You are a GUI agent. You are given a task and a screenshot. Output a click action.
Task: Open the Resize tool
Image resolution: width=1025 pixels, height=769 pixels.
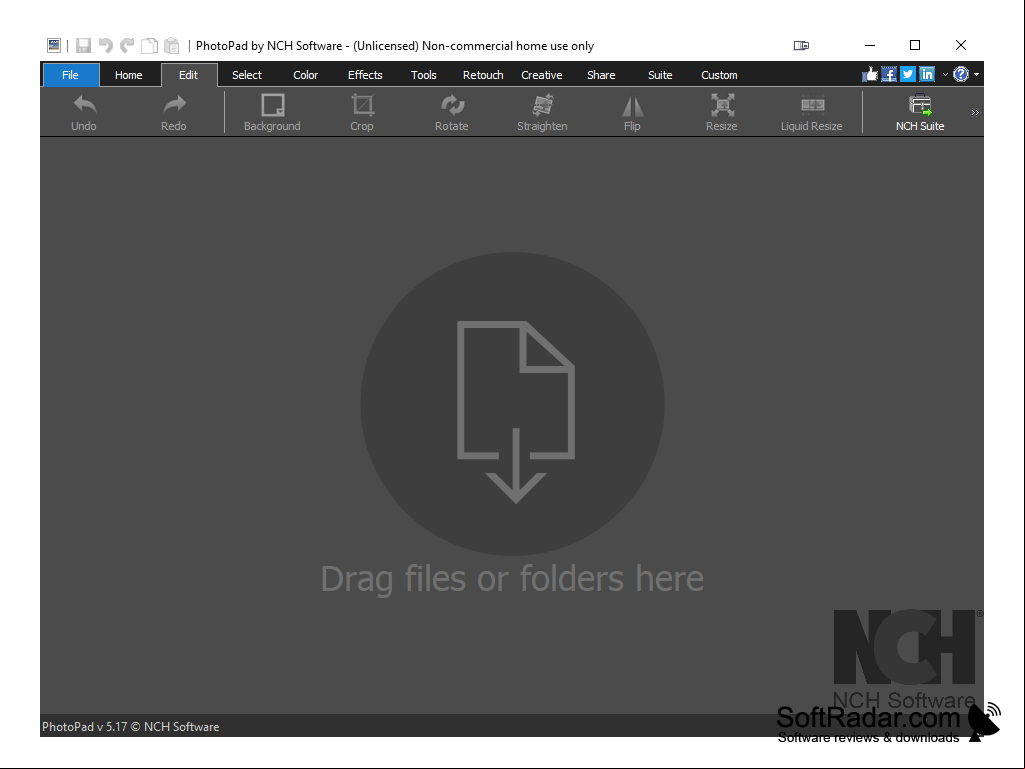pos(722,112)
